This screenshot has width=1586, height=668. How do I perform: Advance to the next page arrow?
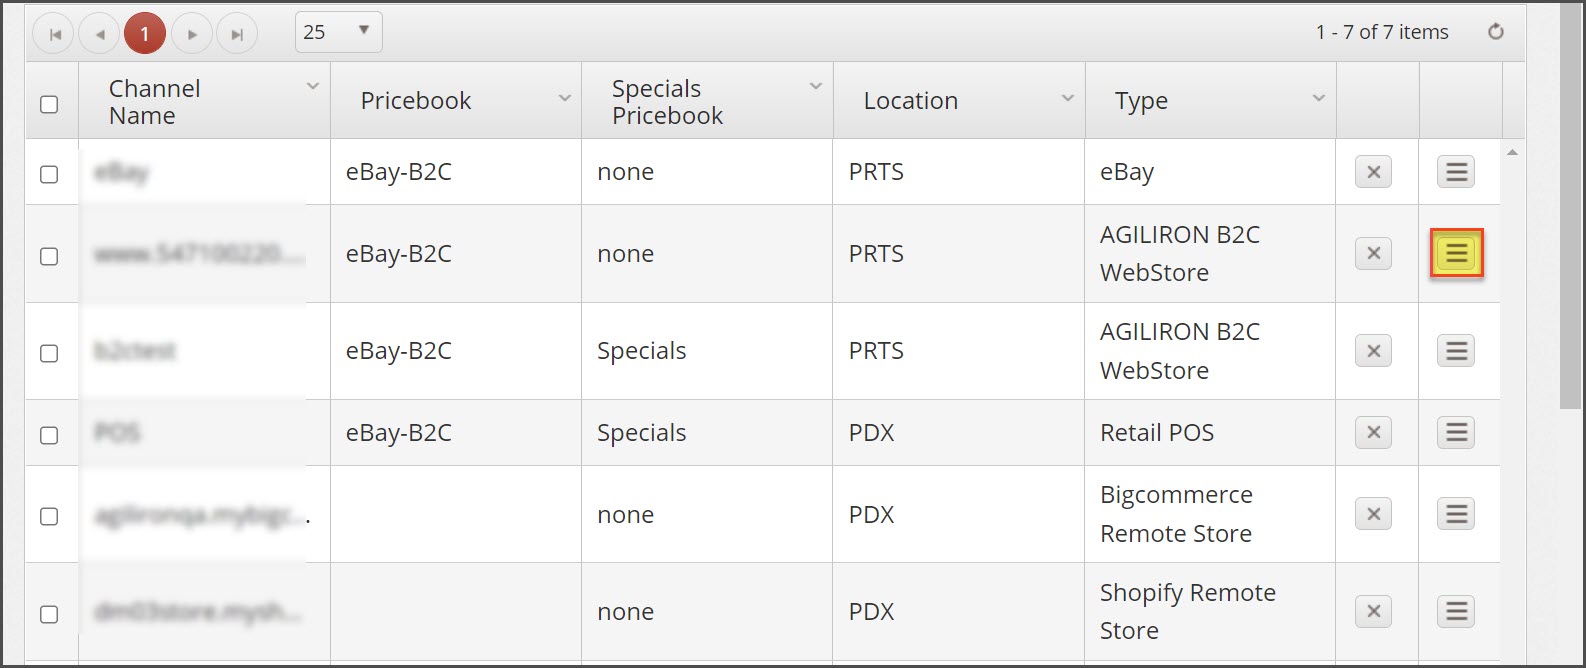click(x=191, y=34)
